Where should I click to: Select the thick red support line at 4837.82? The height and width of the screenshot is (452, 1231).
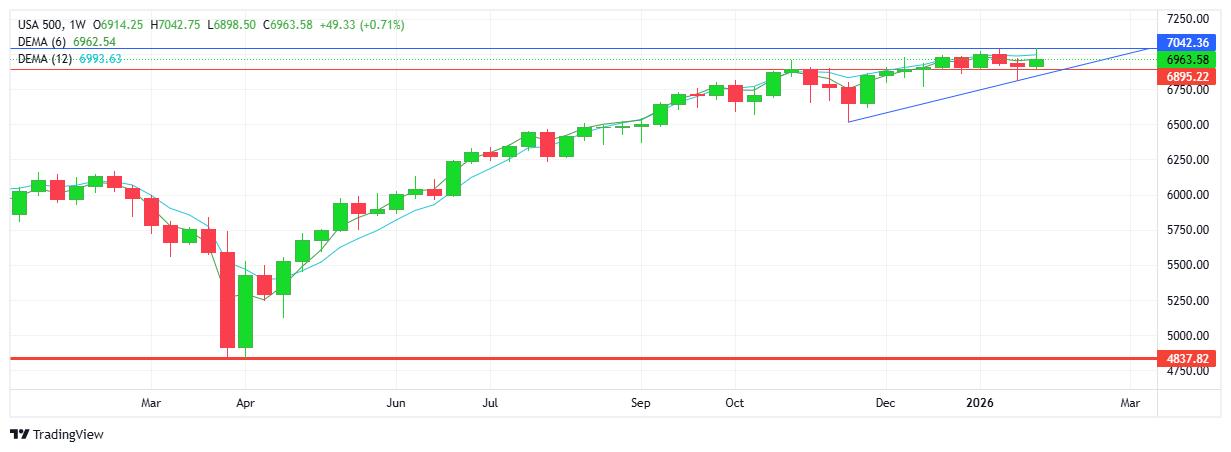point(600,358)
